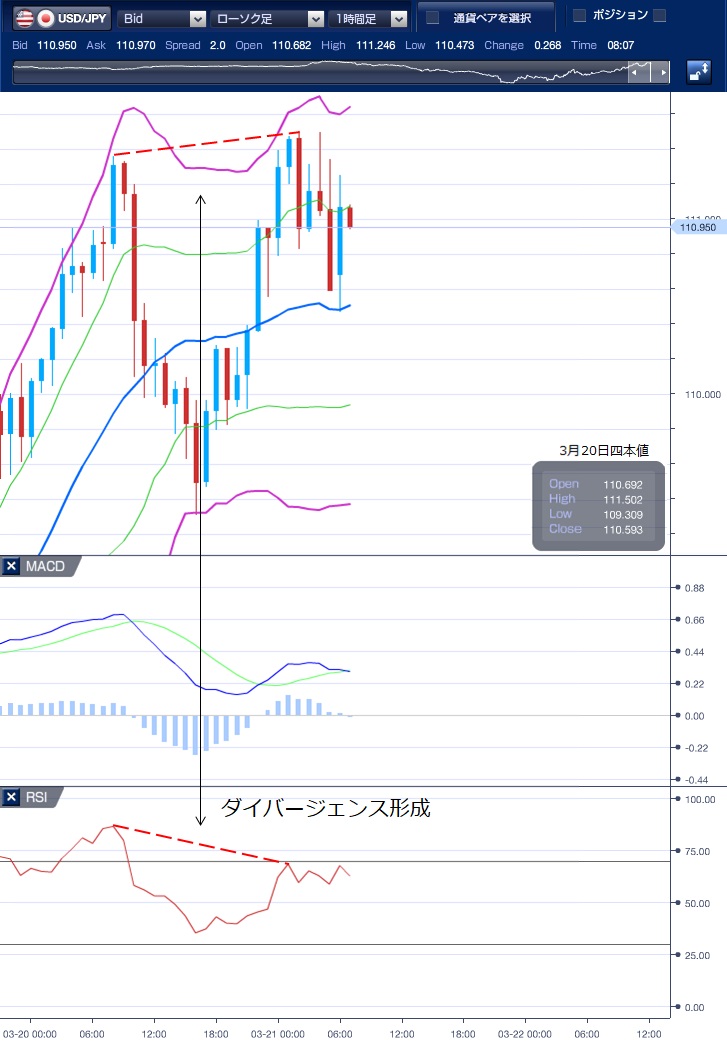Click the overview mini chart navigator strip

click(320, 73)
